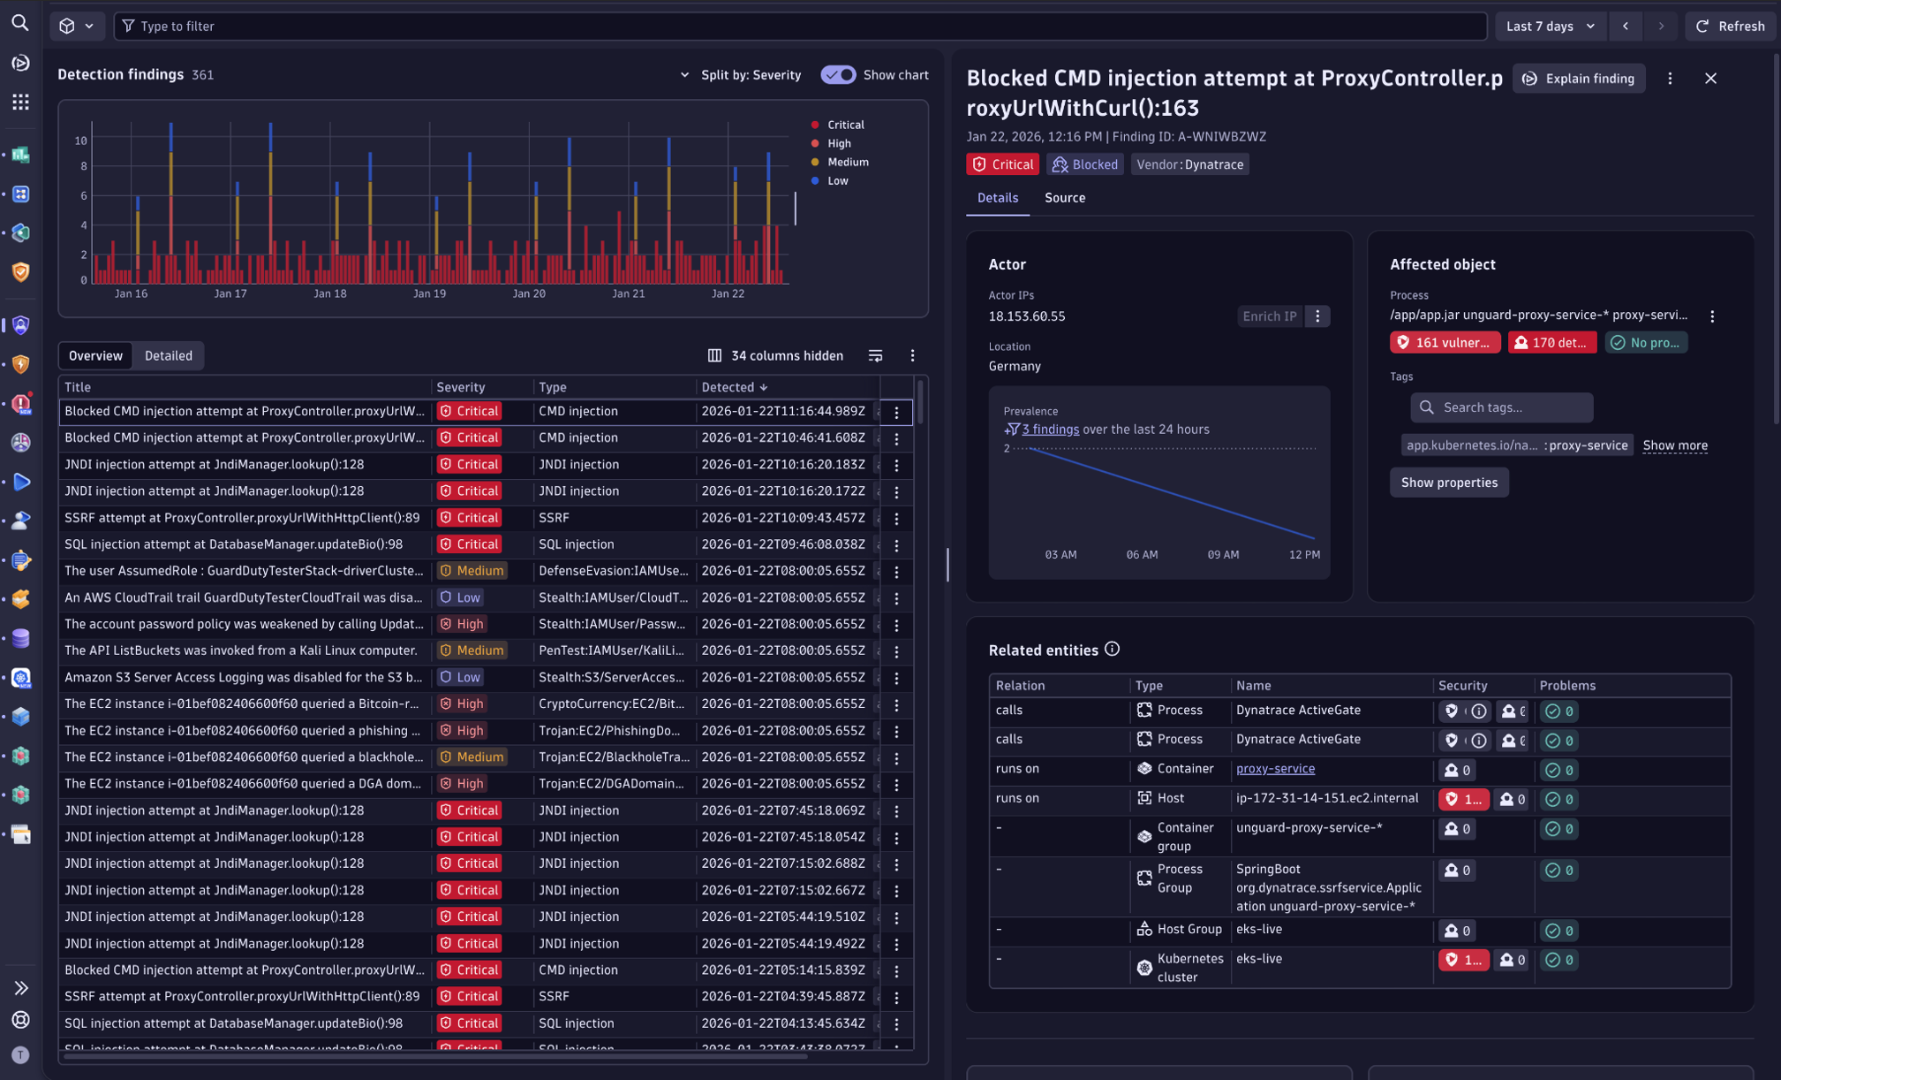The image size is (1920, 1080).
Task: Open the Split by: Severity dropdown
Action: pyautogui.click(x=744, y=74)
